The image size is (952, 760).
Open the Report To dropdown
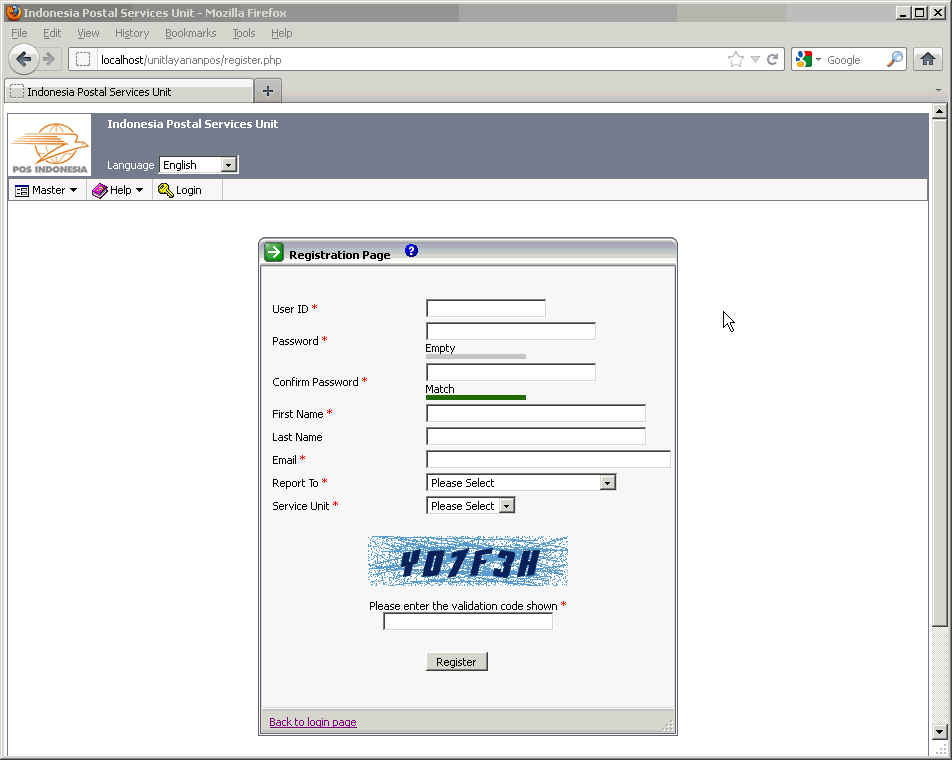click(x=607, y=482)
